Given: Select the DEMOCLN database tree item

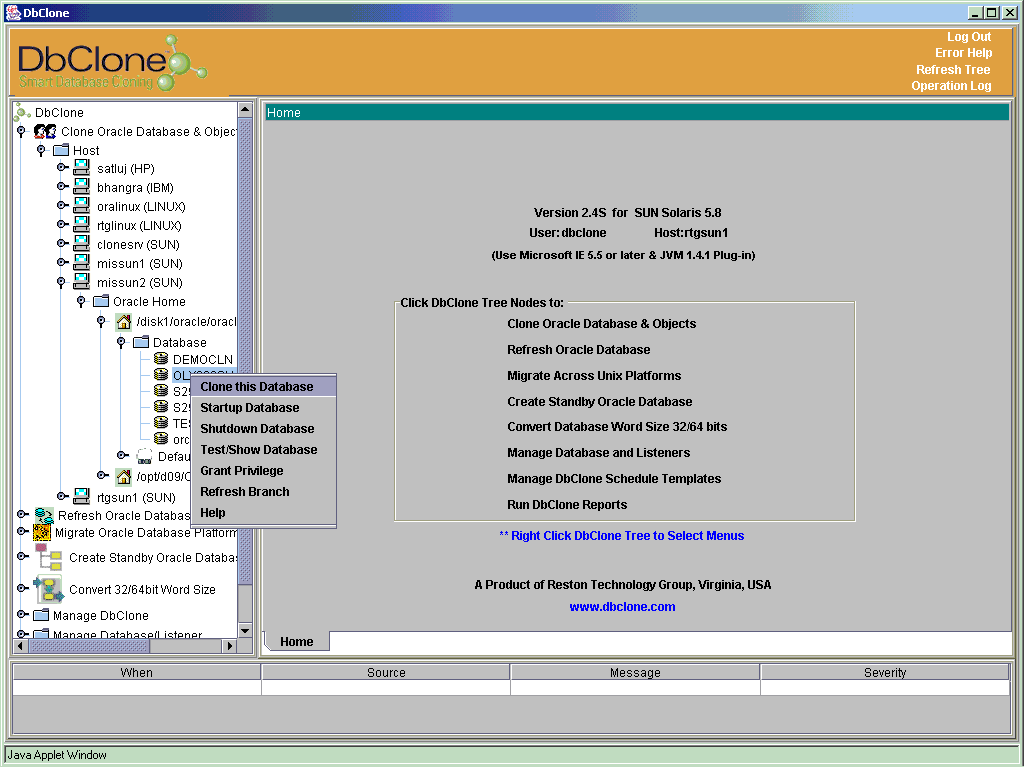Looking at the screenshot, I should [202, 359].
